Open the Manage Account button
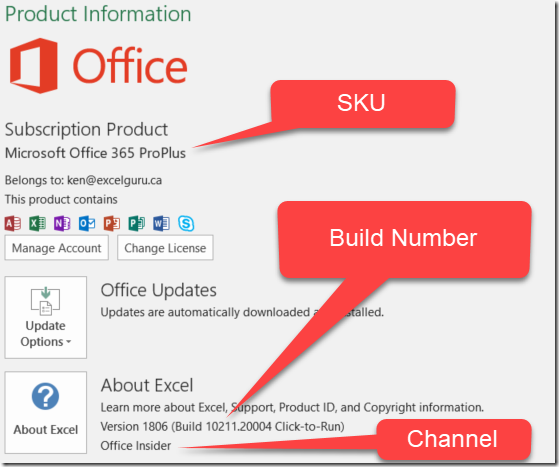This screenshot has width=559, height=467. (56, 248)
